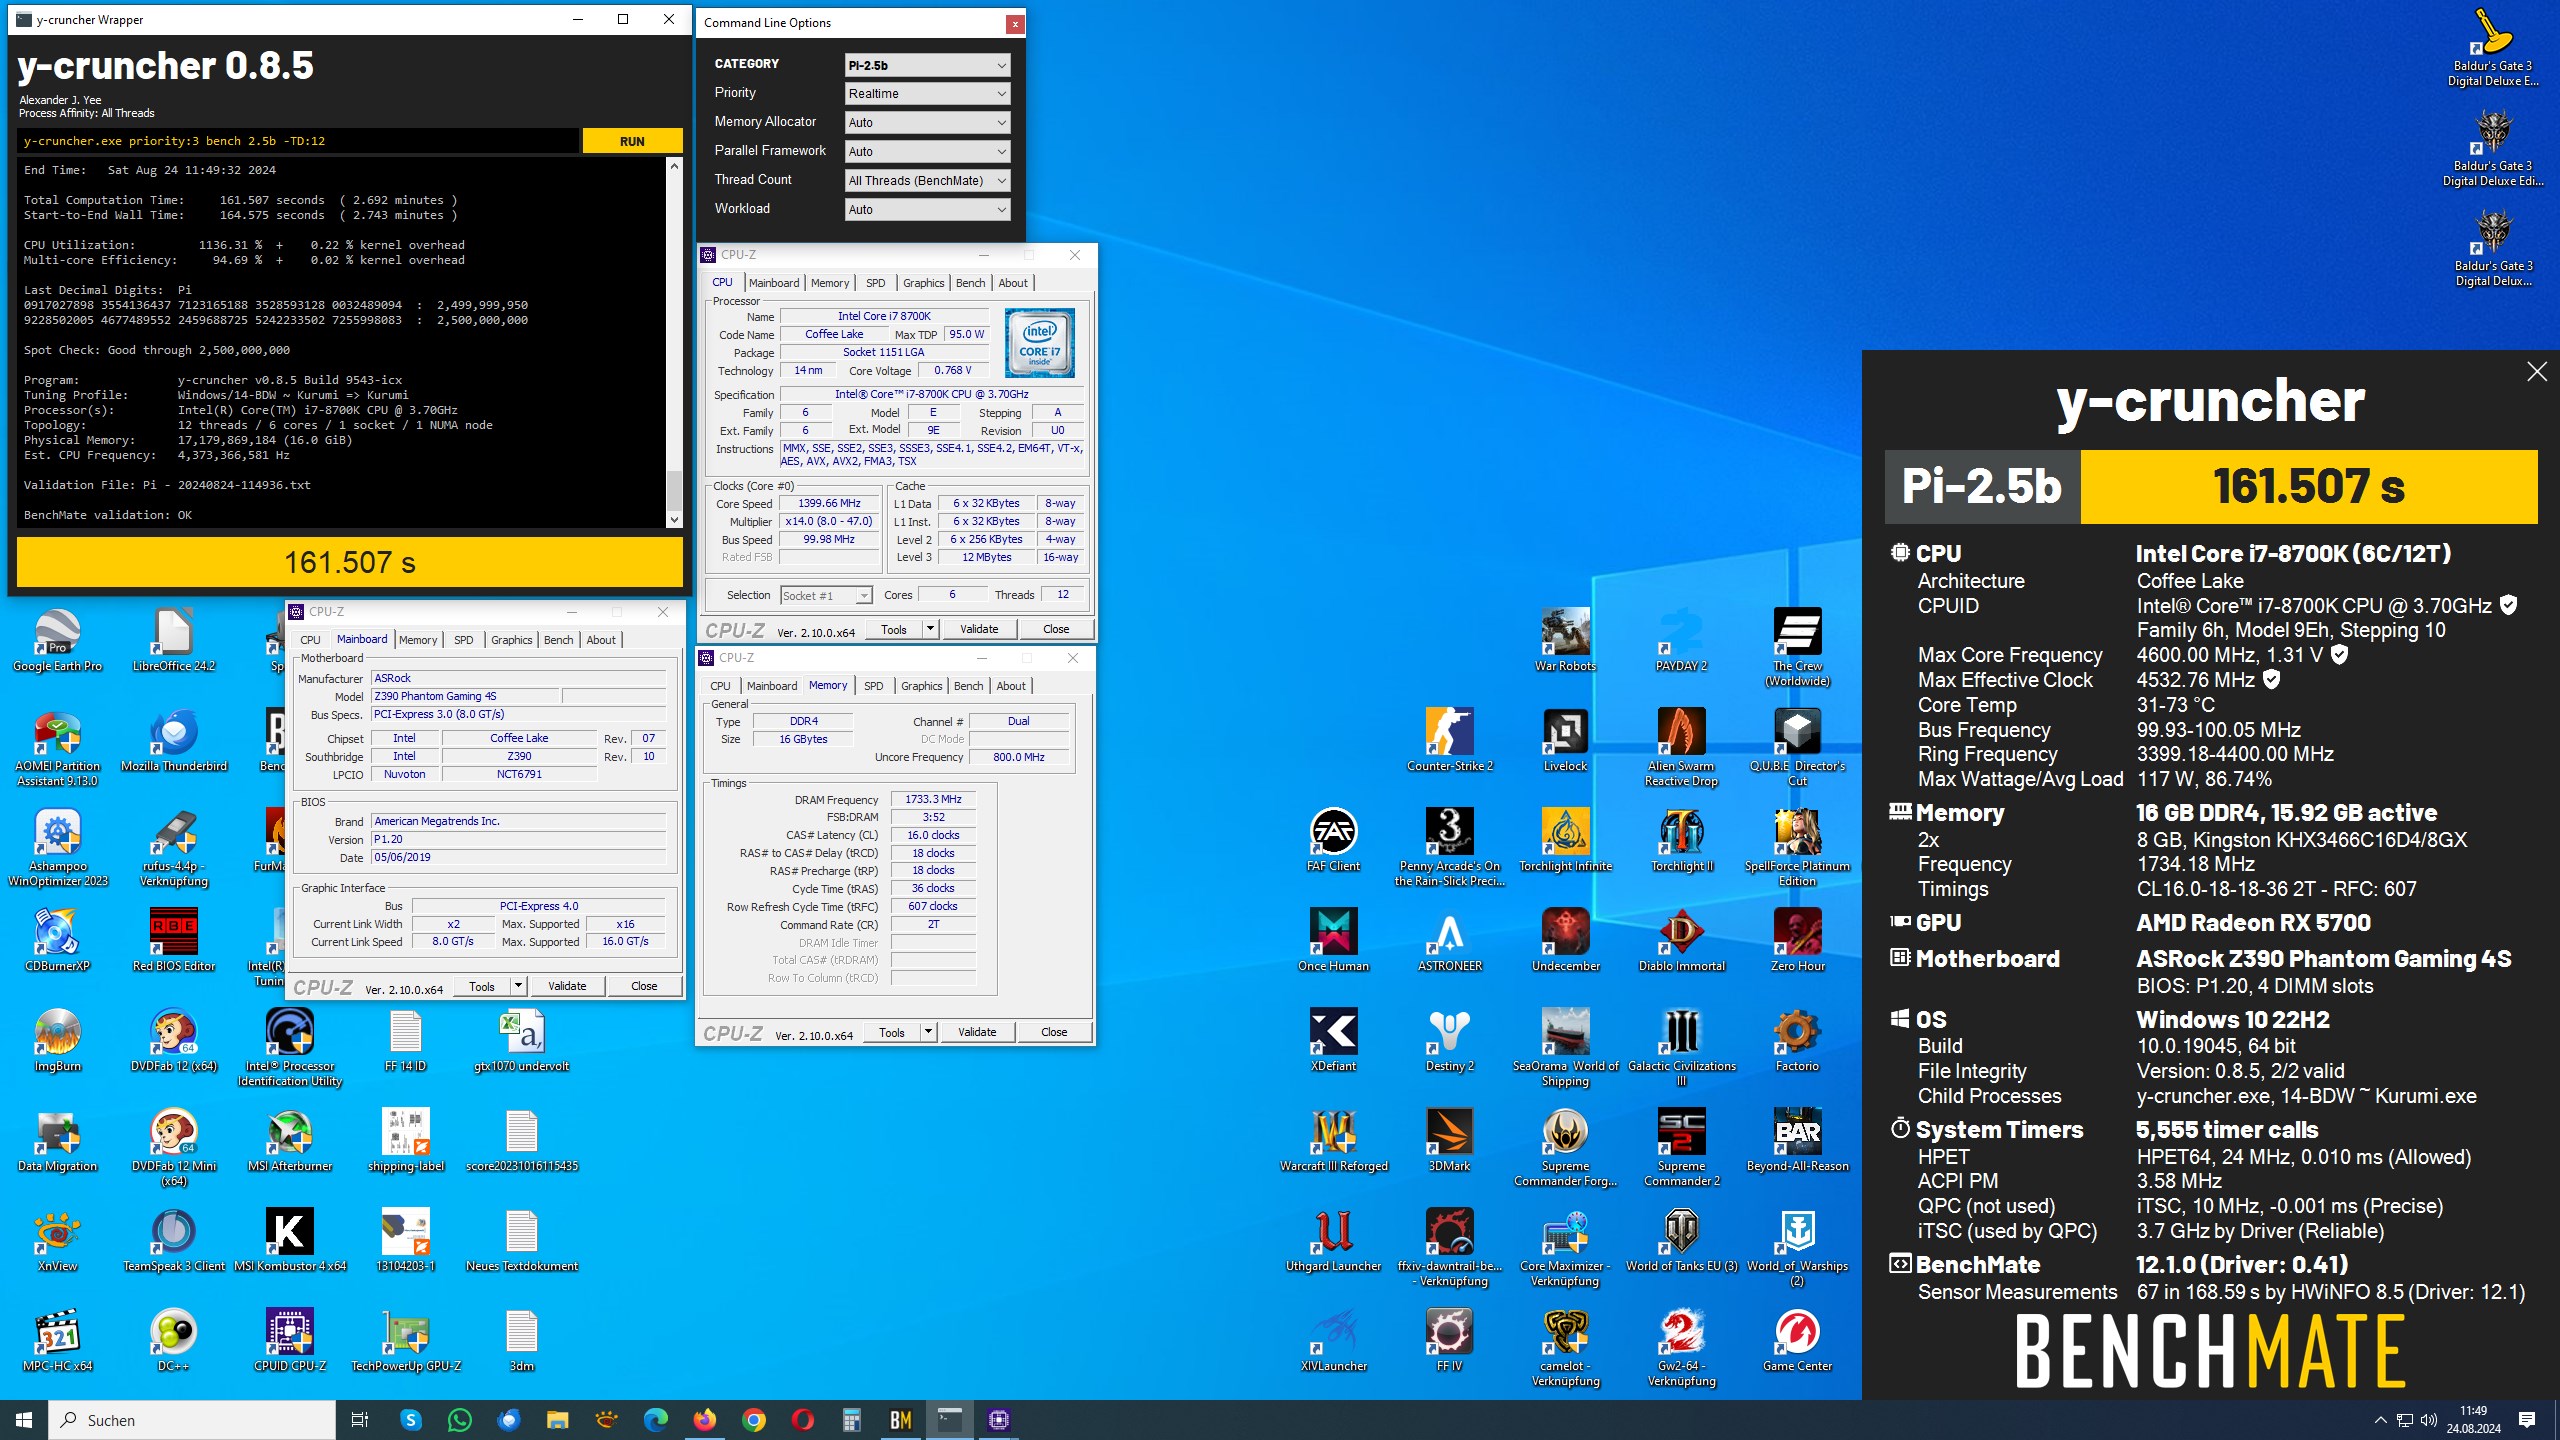The width and height of the screenshot is (2560, 1440).
Task: Open BenchMate icon in taskbar
Action: click(x=900, y=1420)
